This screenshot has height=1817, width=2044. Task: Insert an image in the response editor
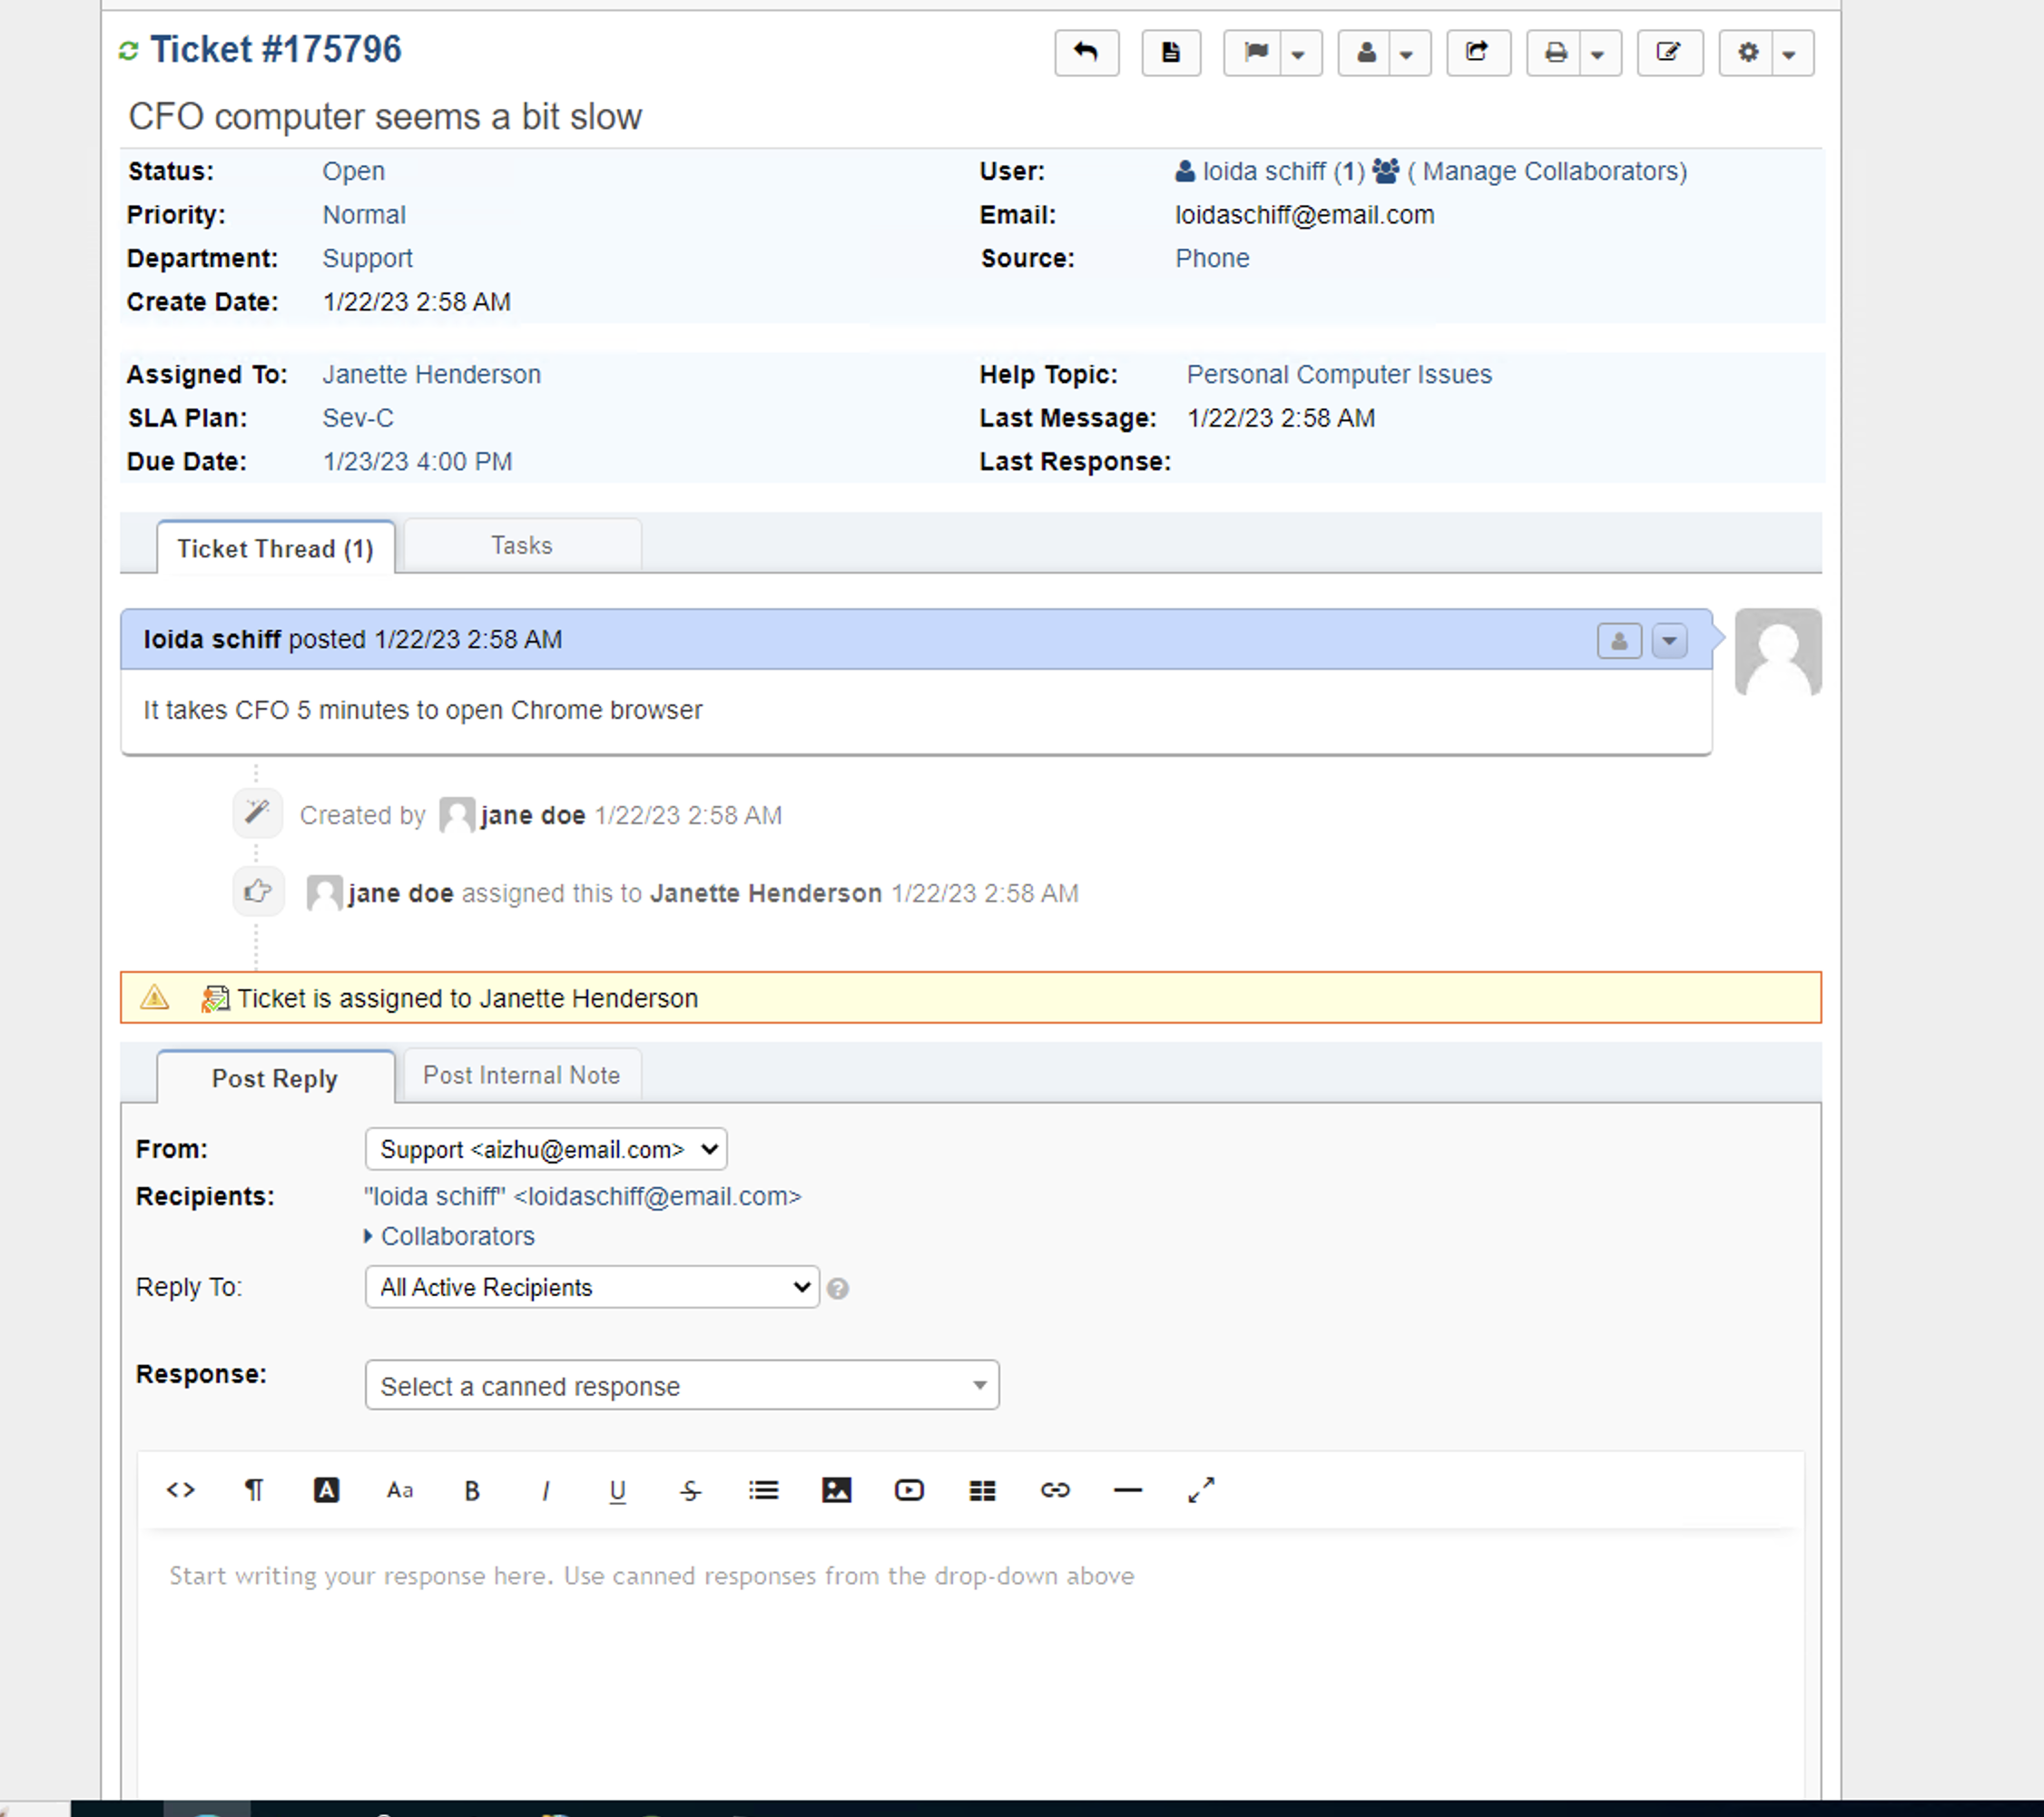pyautogui.click(x=836, y=1489)
